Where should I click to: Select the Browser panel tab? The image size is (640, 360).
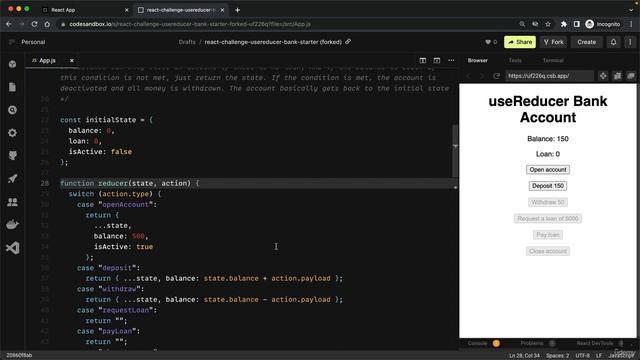[478, 60]
